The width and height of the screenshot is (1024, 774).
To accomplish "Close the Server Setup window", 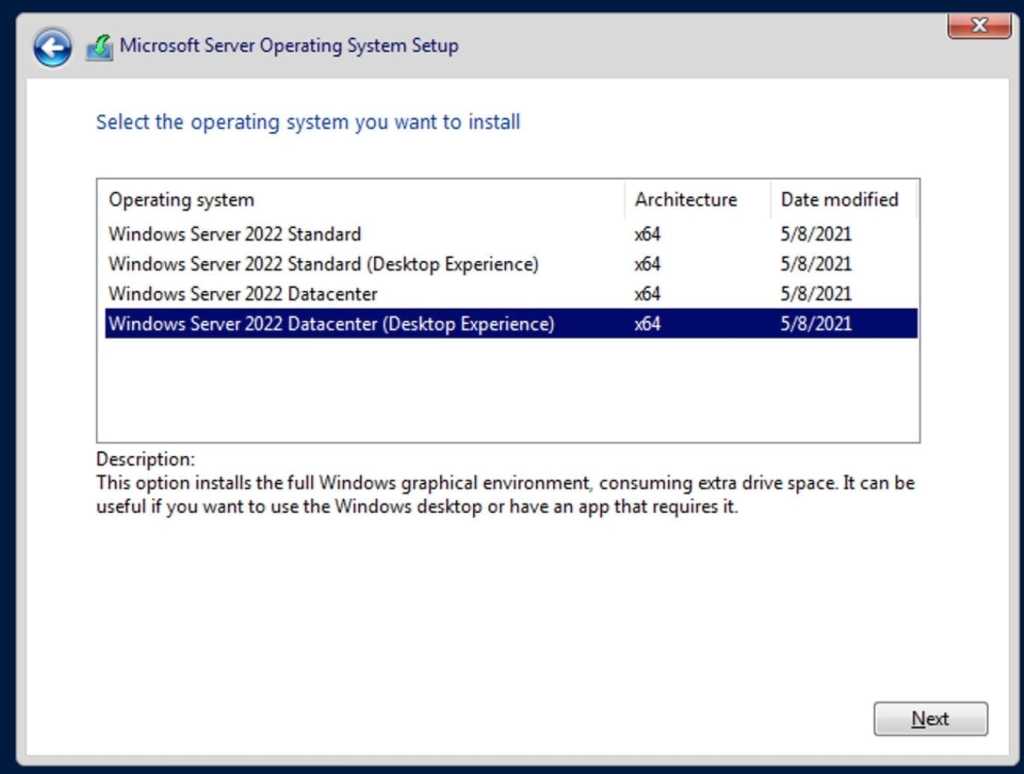I will point(978,25).
